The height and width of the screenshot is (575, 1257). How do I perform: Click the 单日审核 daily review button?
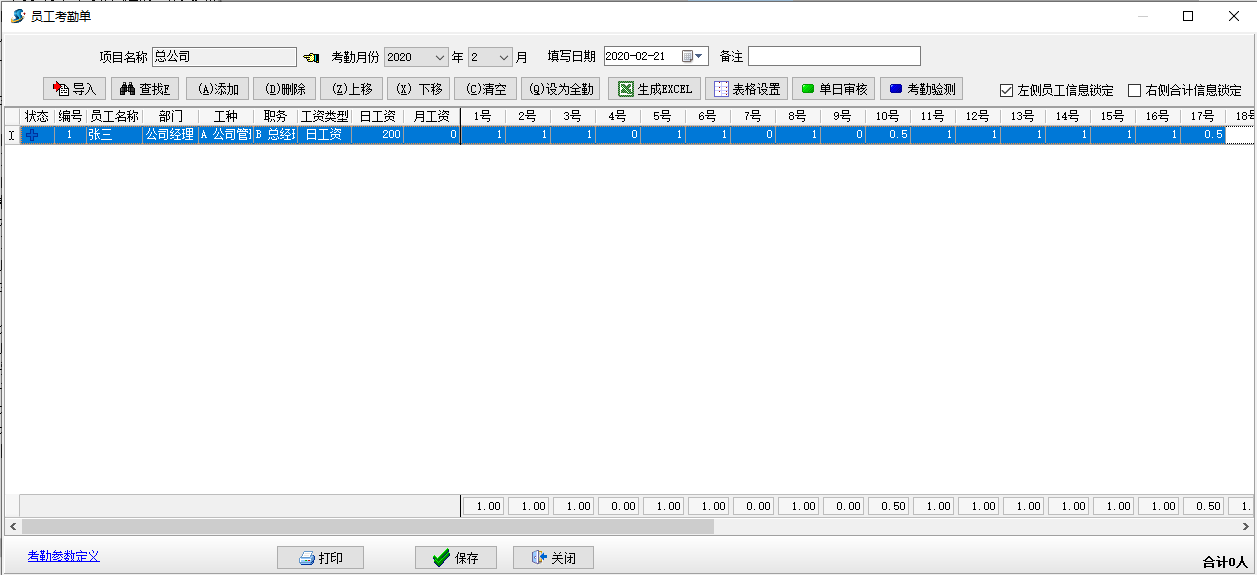coord(834,89)
